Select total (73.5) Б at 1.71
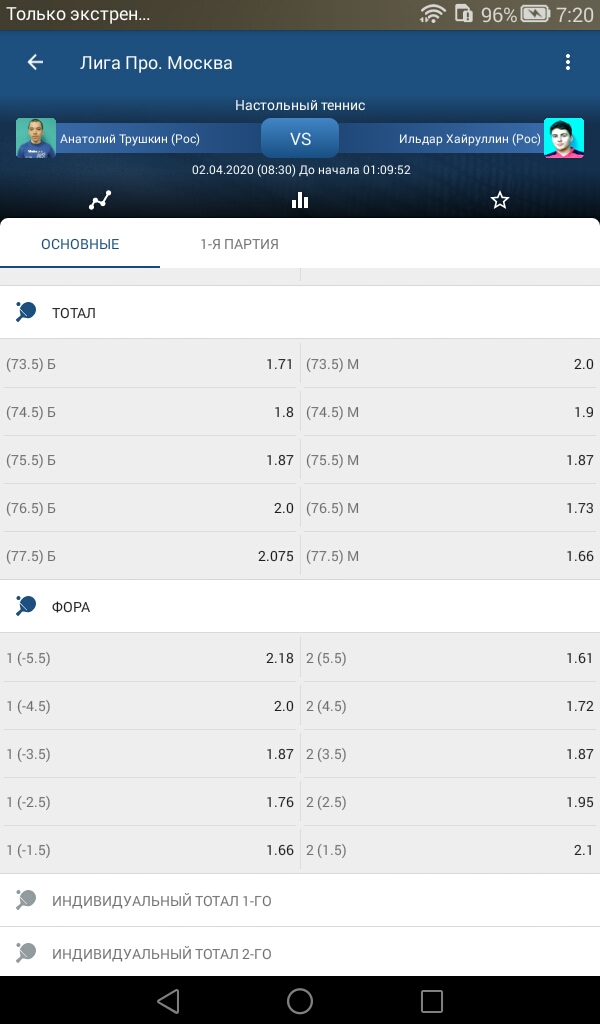Image resolution: width=600 pixels, height=1024 pixels. tap(150, 364)
